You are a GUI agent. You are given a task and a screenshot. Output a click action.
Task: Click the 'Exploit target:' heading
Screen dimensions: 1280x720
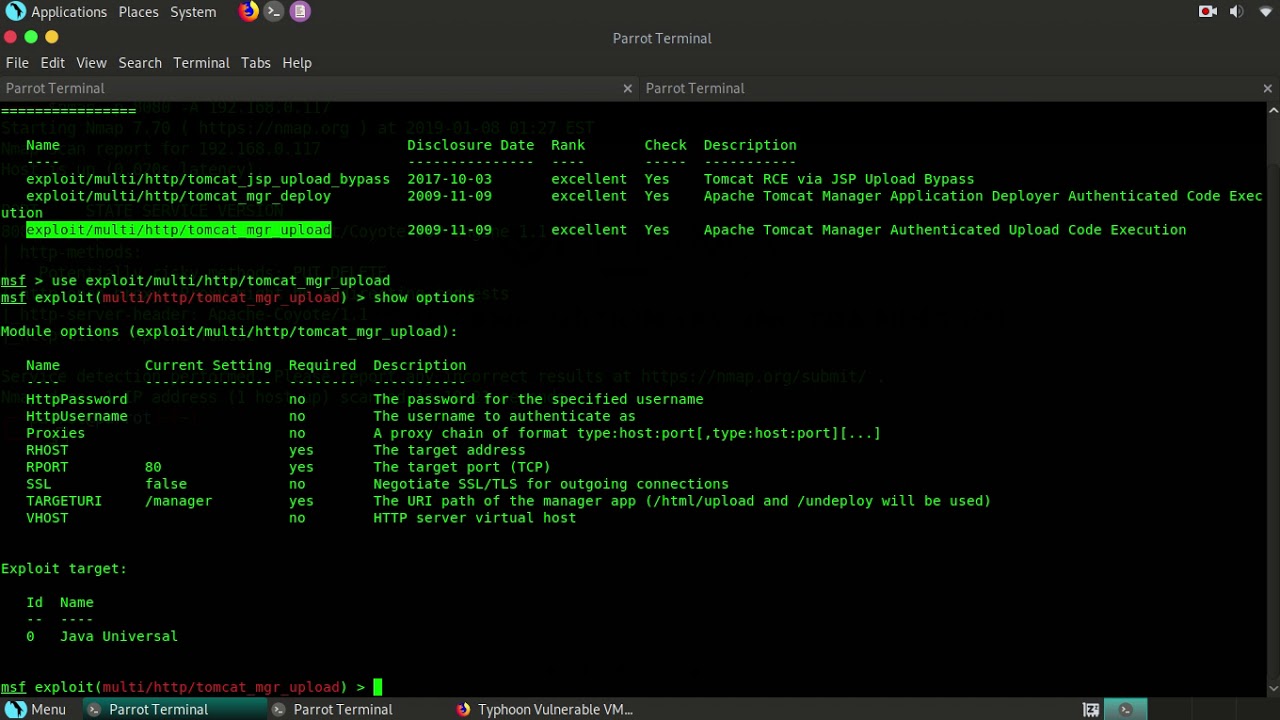coord(64,569)
